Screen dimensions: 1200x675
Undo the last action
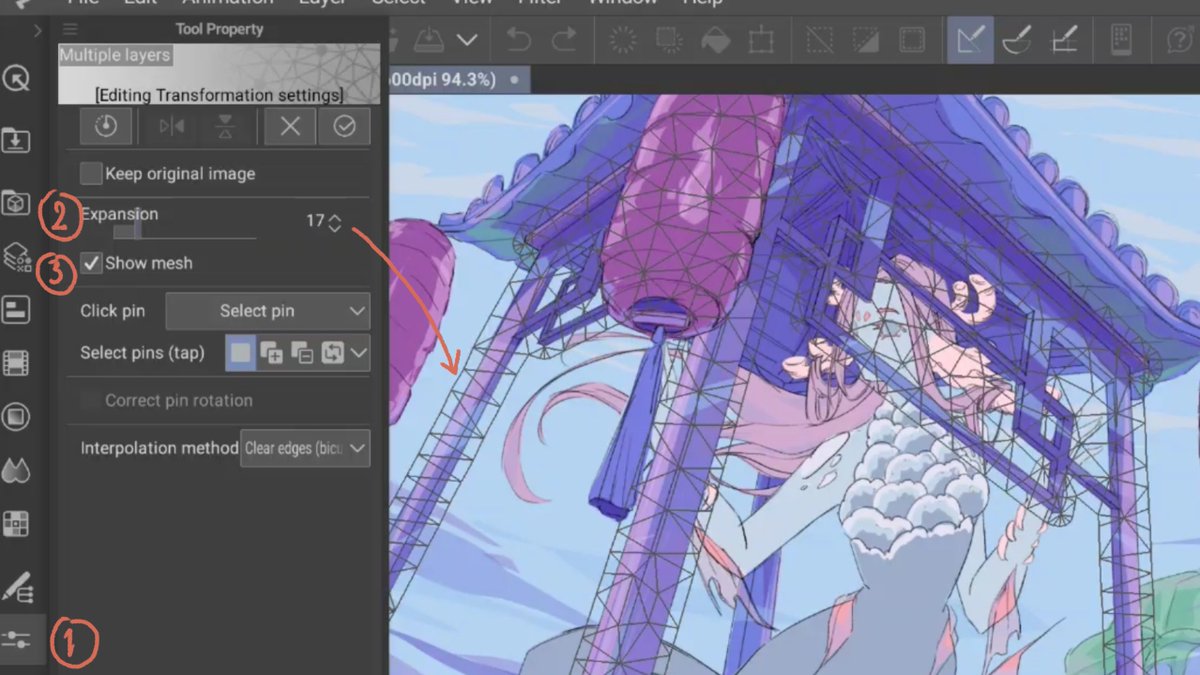518,40
